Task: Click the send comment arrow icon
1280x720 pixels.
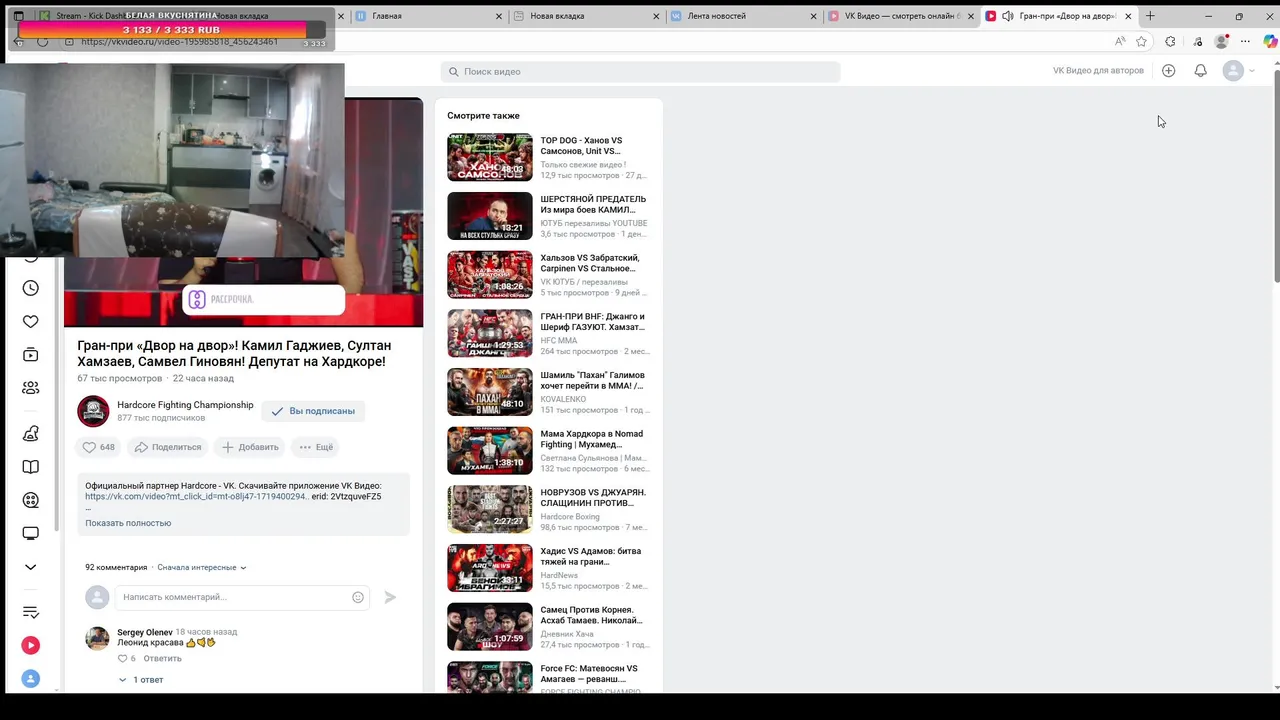Action: [x=390, y=597]
